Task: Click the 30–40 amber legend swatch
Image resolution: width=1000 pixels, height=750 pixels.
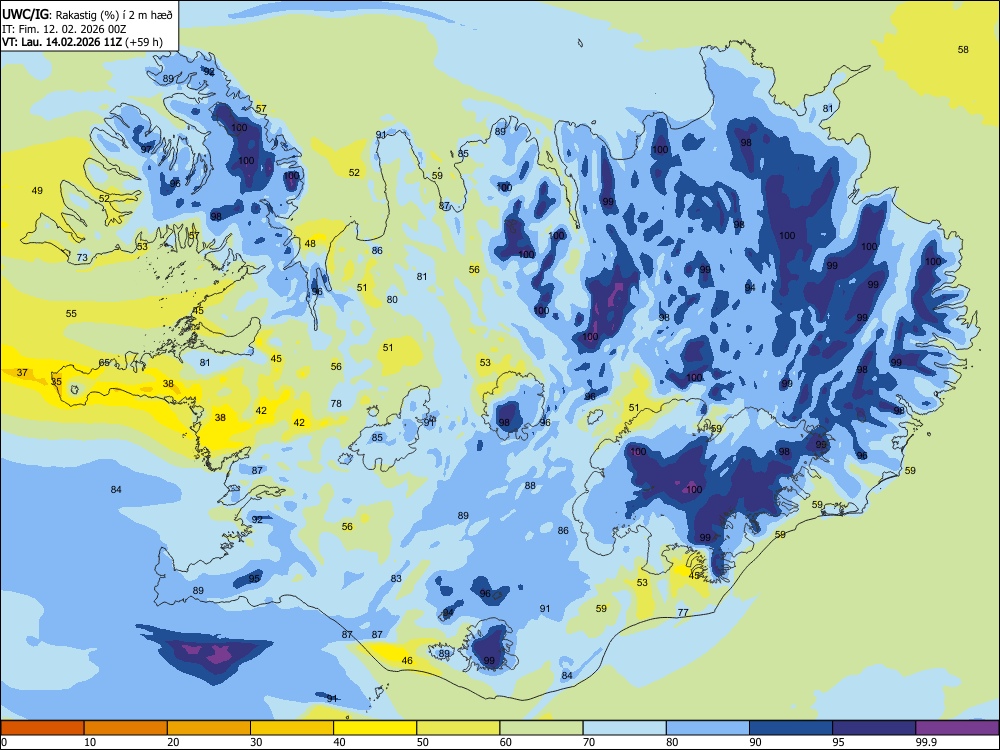Action: 292,728
